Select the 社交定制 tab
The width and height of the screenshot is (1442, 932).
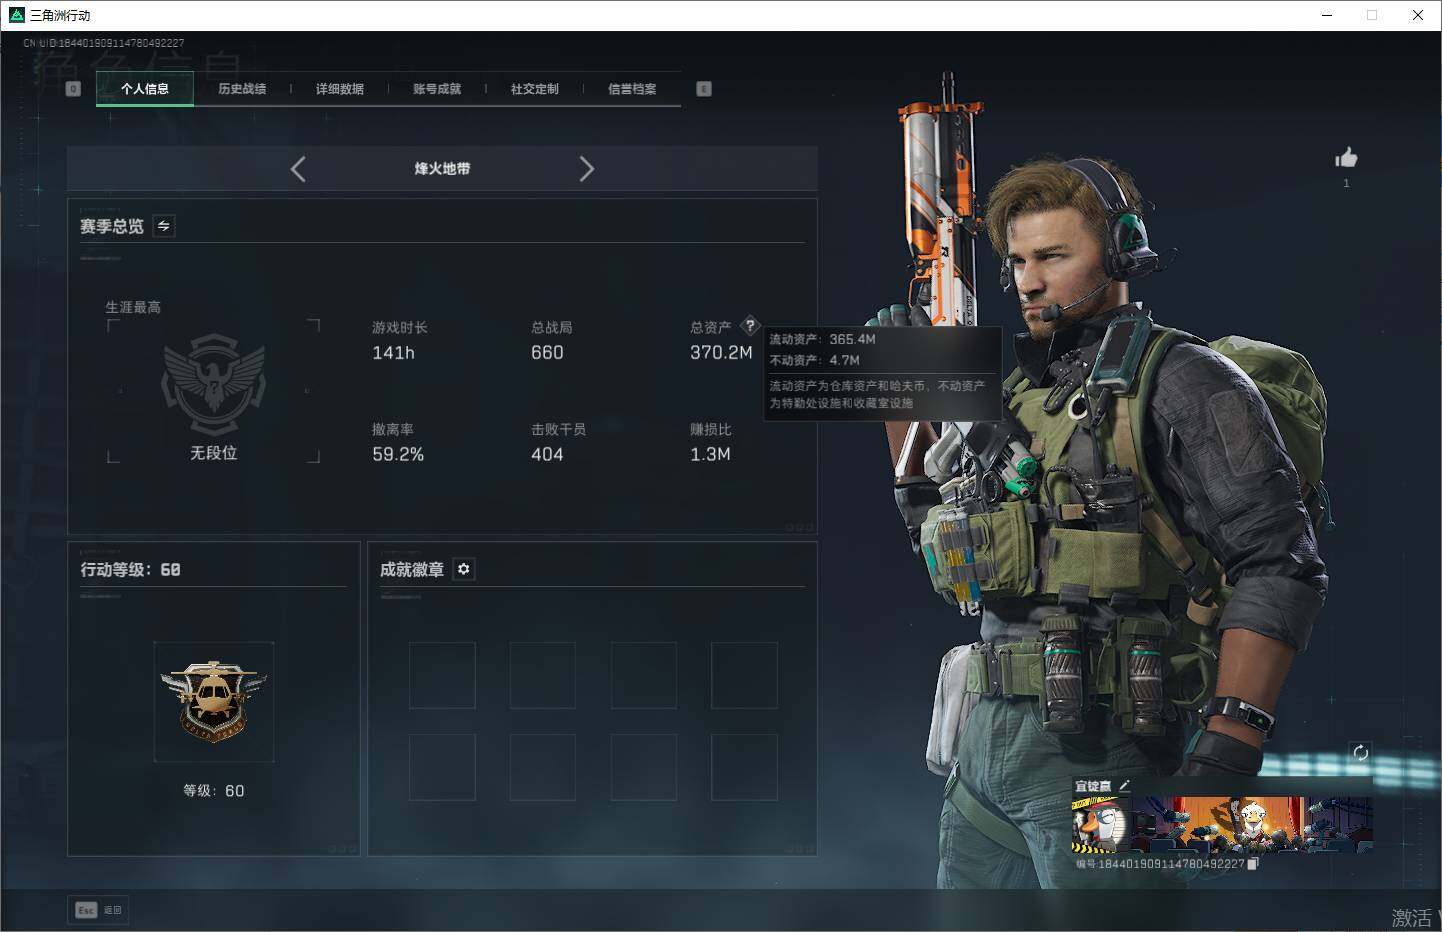click(x=535, y=89)
